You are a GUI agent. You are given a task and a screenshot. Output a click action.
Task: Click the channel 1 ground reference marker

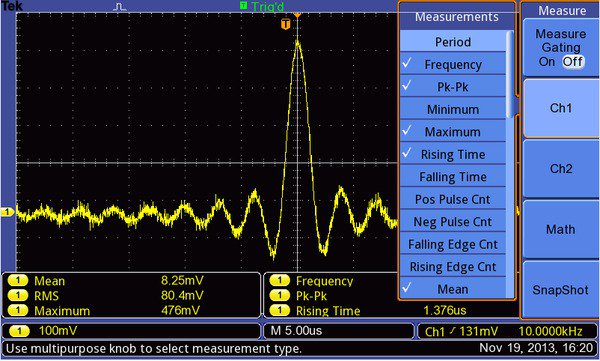tap(8, 212)
